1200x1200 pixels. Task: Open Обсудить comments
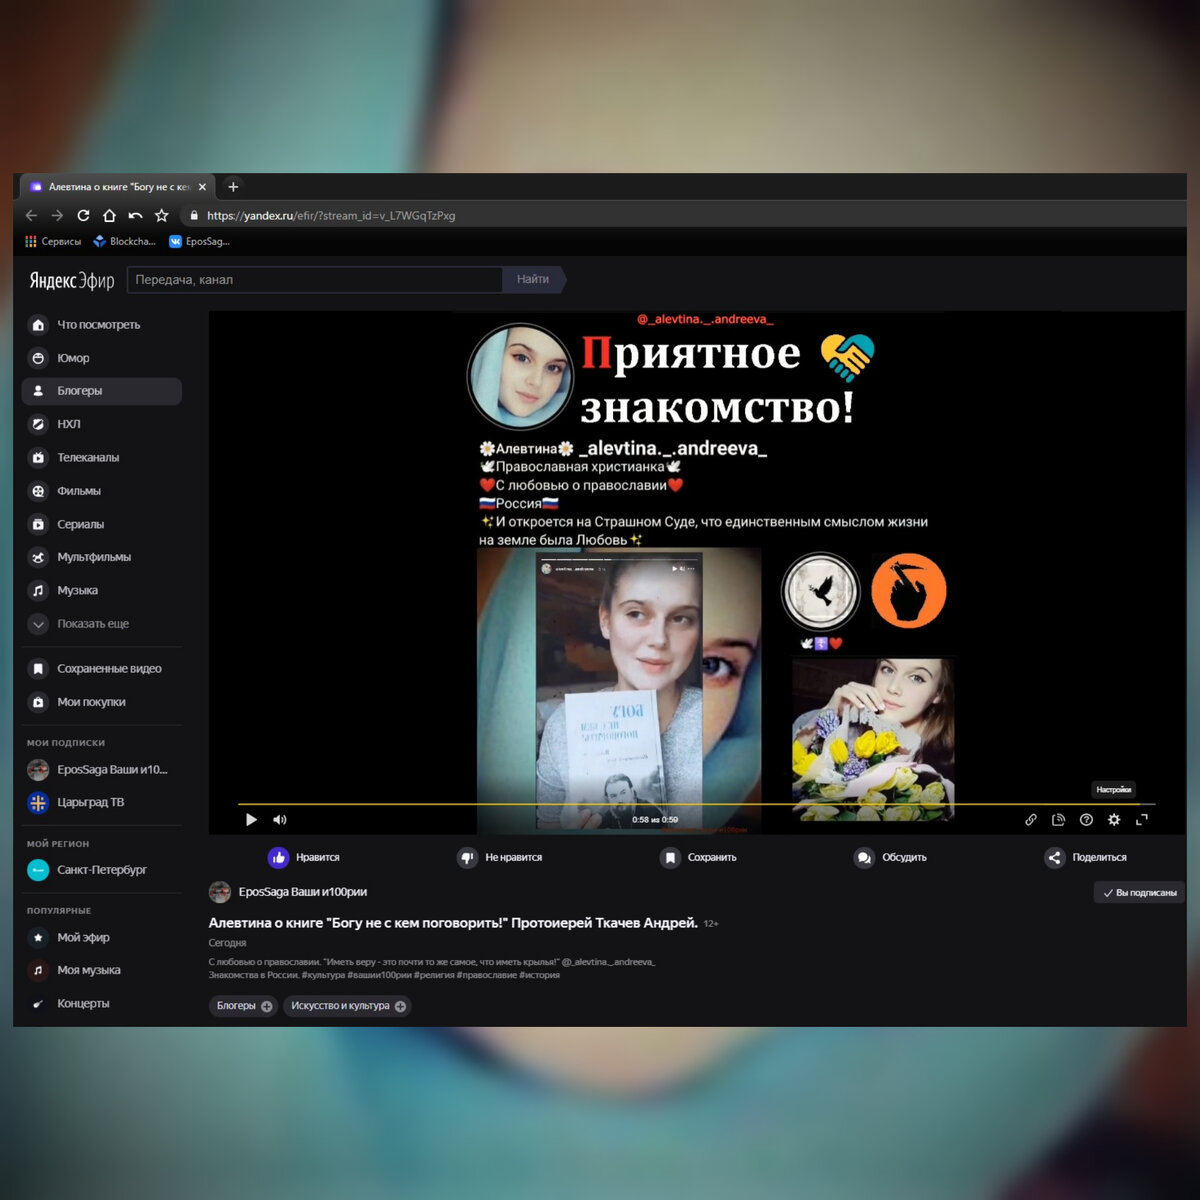coord(890,858)
